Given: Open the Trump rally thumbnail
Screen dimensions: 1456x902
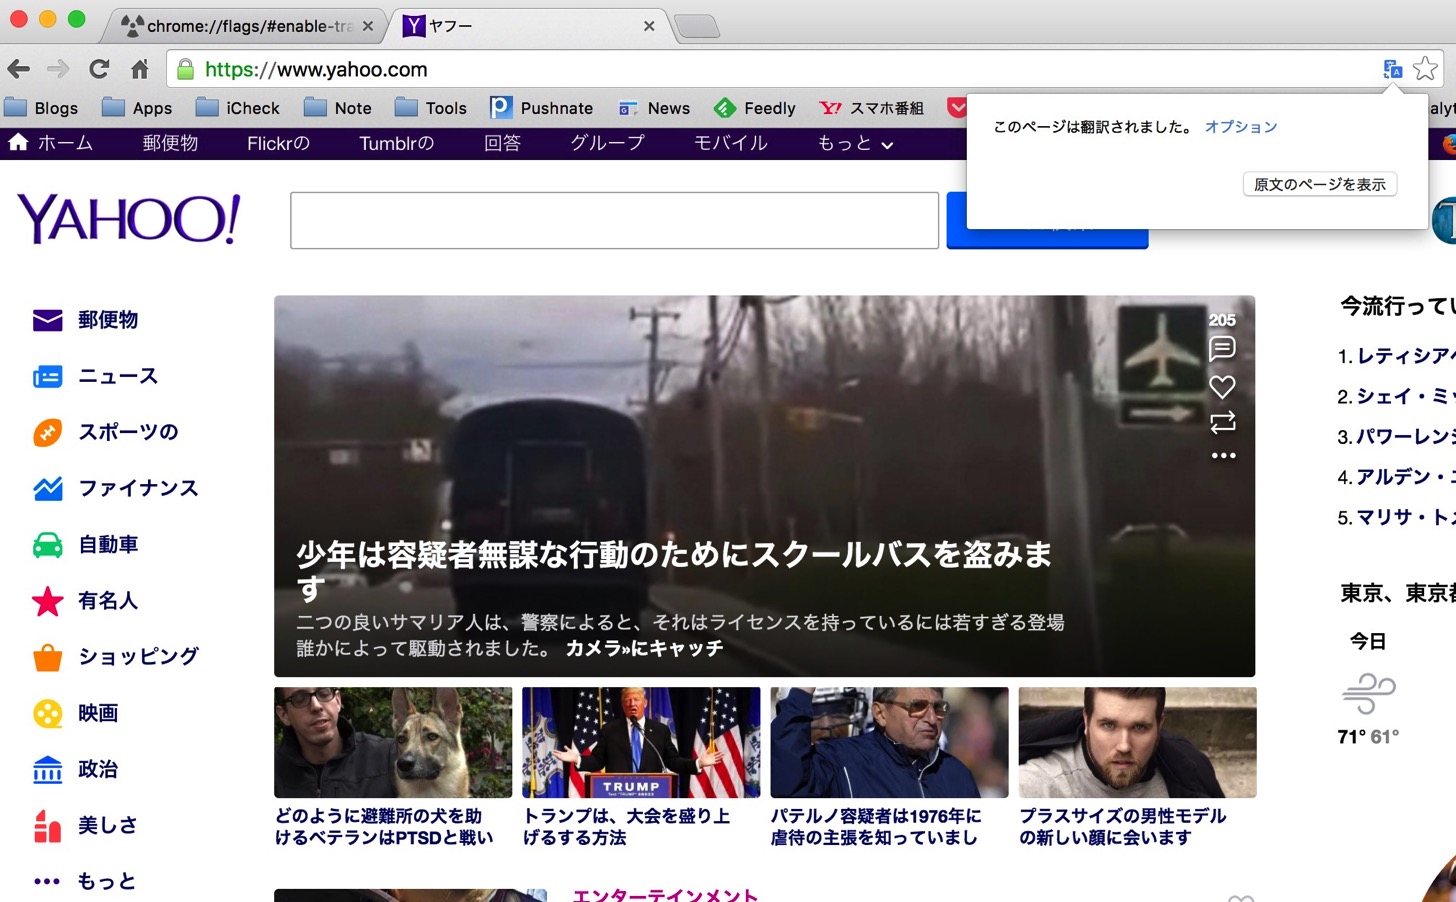Looking at the screenshot, I should [641, 742].
